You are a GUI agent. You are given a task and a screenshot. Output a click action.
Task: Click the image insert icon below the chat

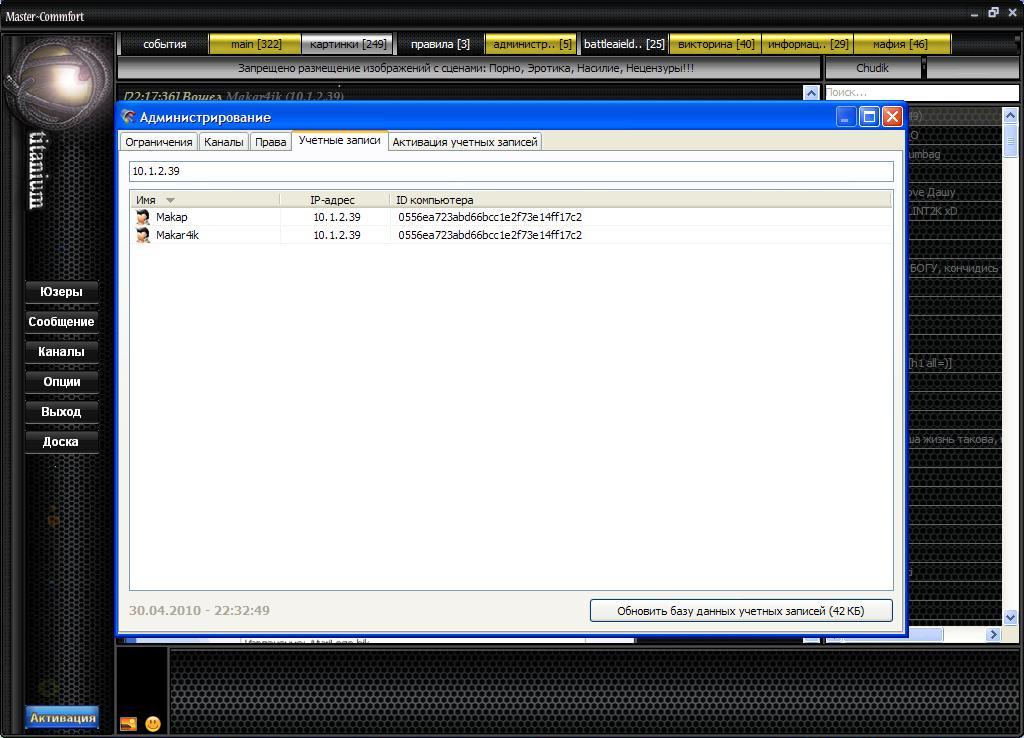128,723
